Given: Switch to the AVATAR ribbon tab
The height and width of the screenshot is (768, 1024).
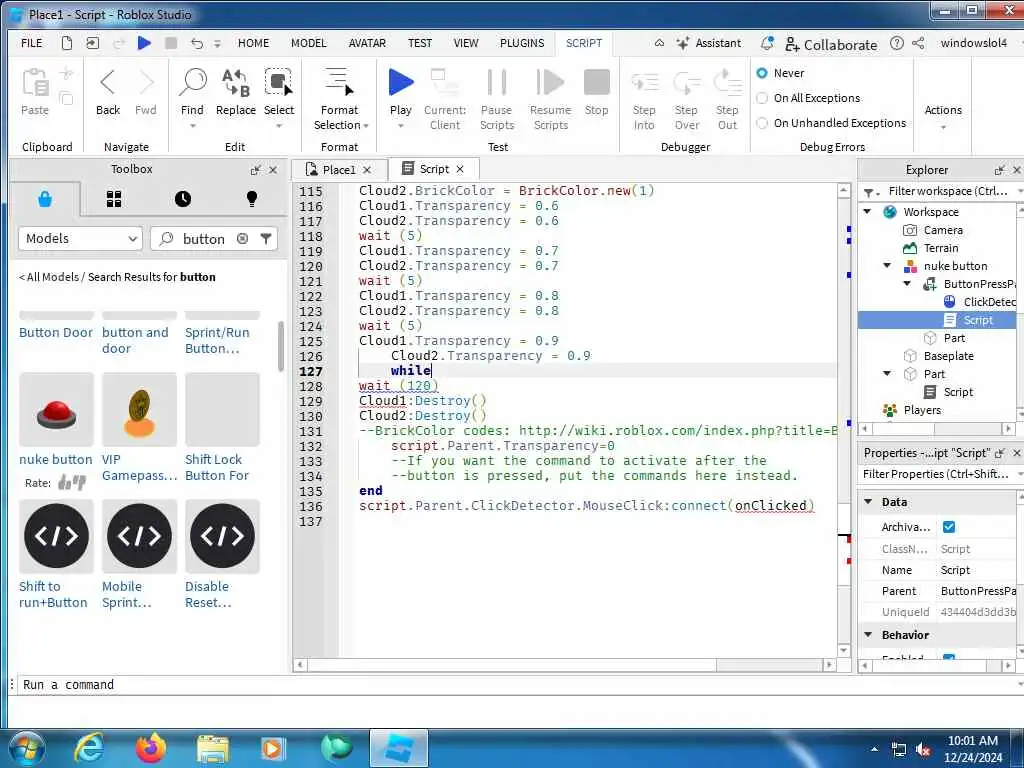Looking at the screenshot, I should (367, 43).
